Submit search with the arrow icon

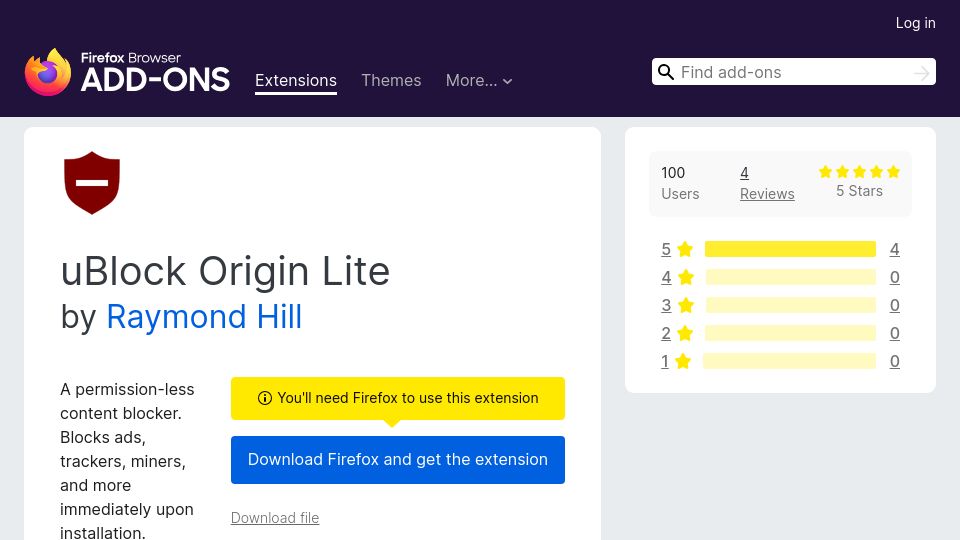coord(921,73)
